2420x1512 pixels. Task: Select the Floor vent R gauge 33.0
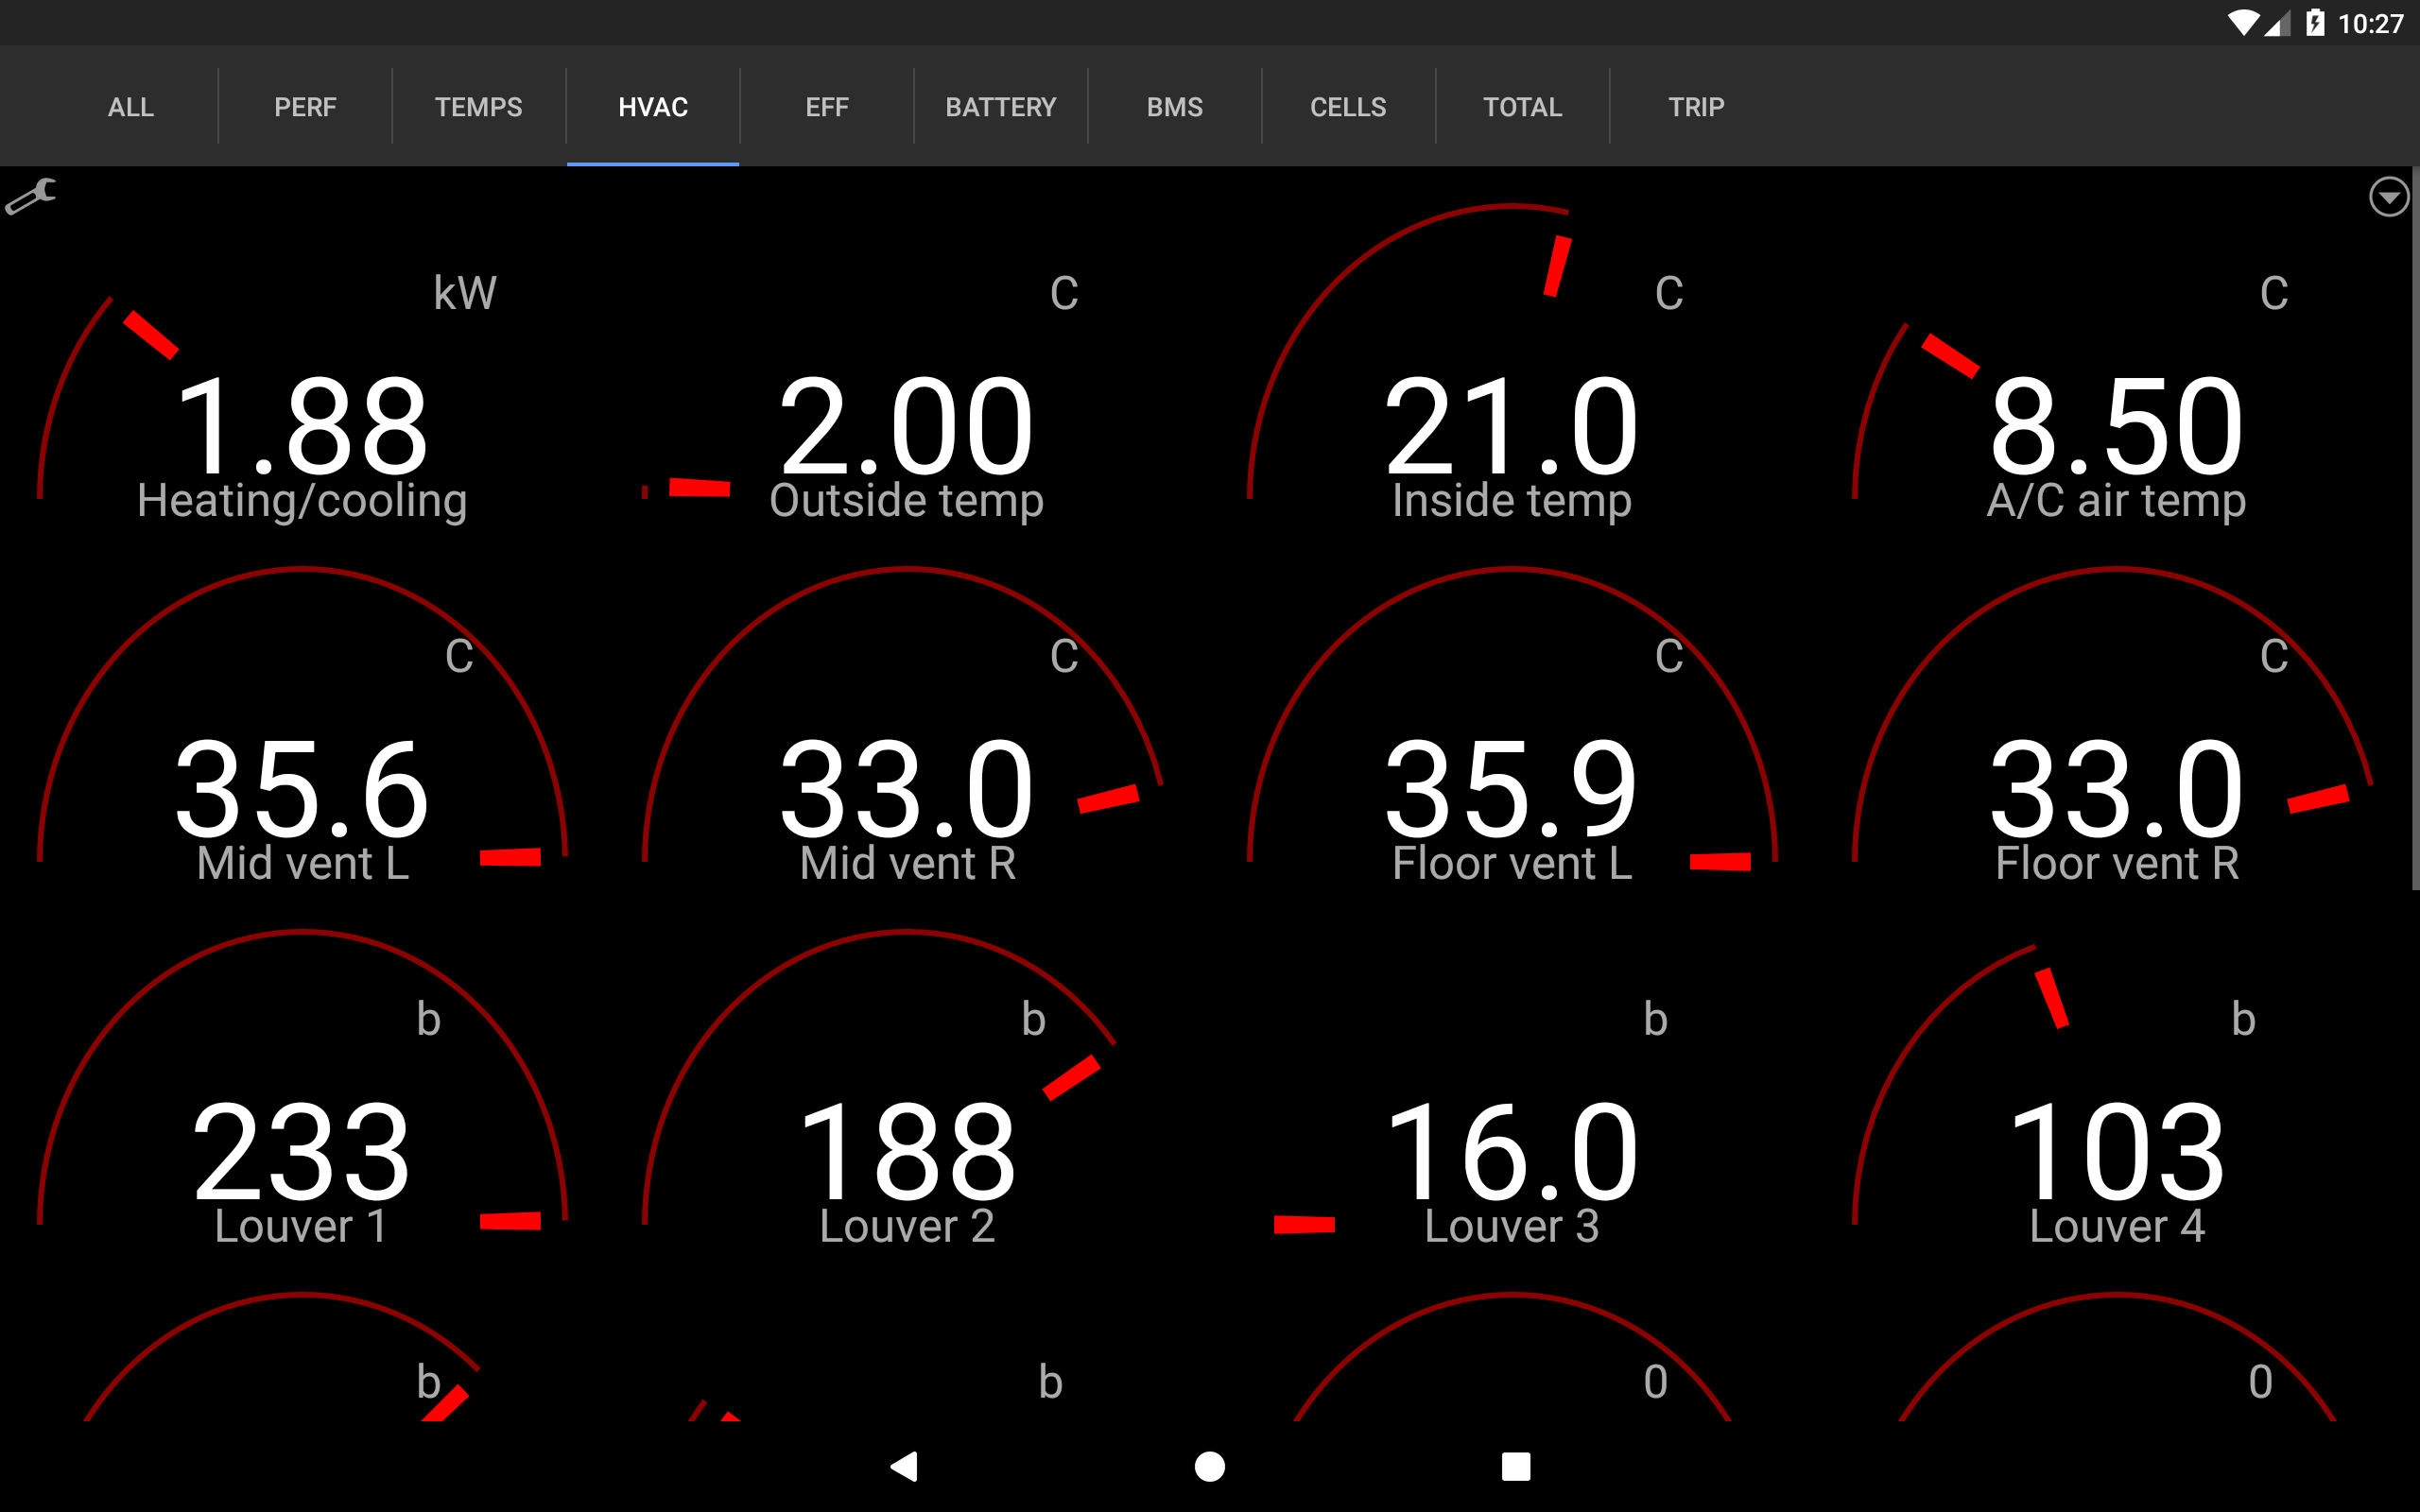click(2117, 790)
